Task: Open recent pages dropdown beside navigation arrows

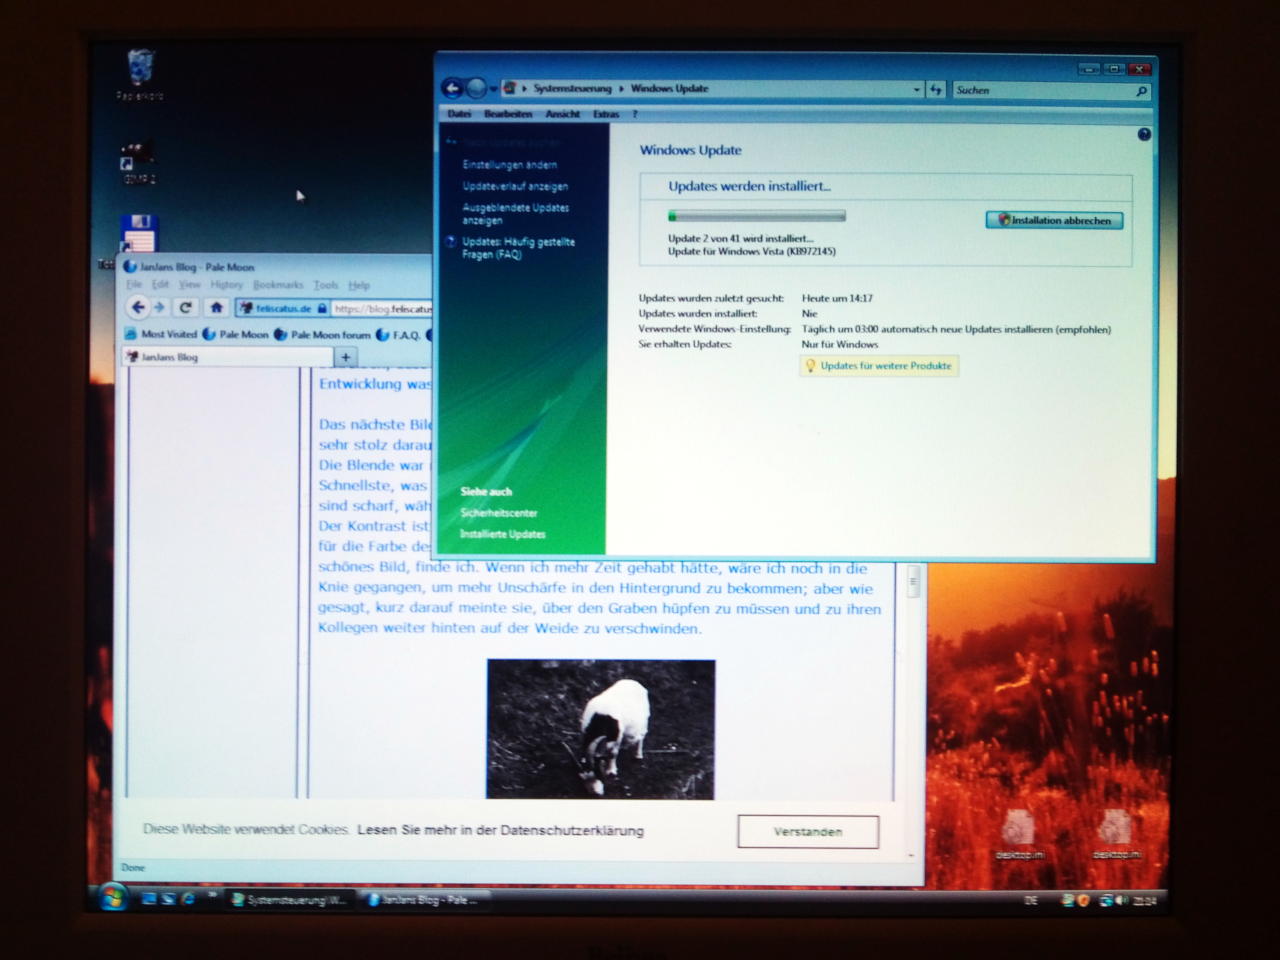Action: coord(493,90)
